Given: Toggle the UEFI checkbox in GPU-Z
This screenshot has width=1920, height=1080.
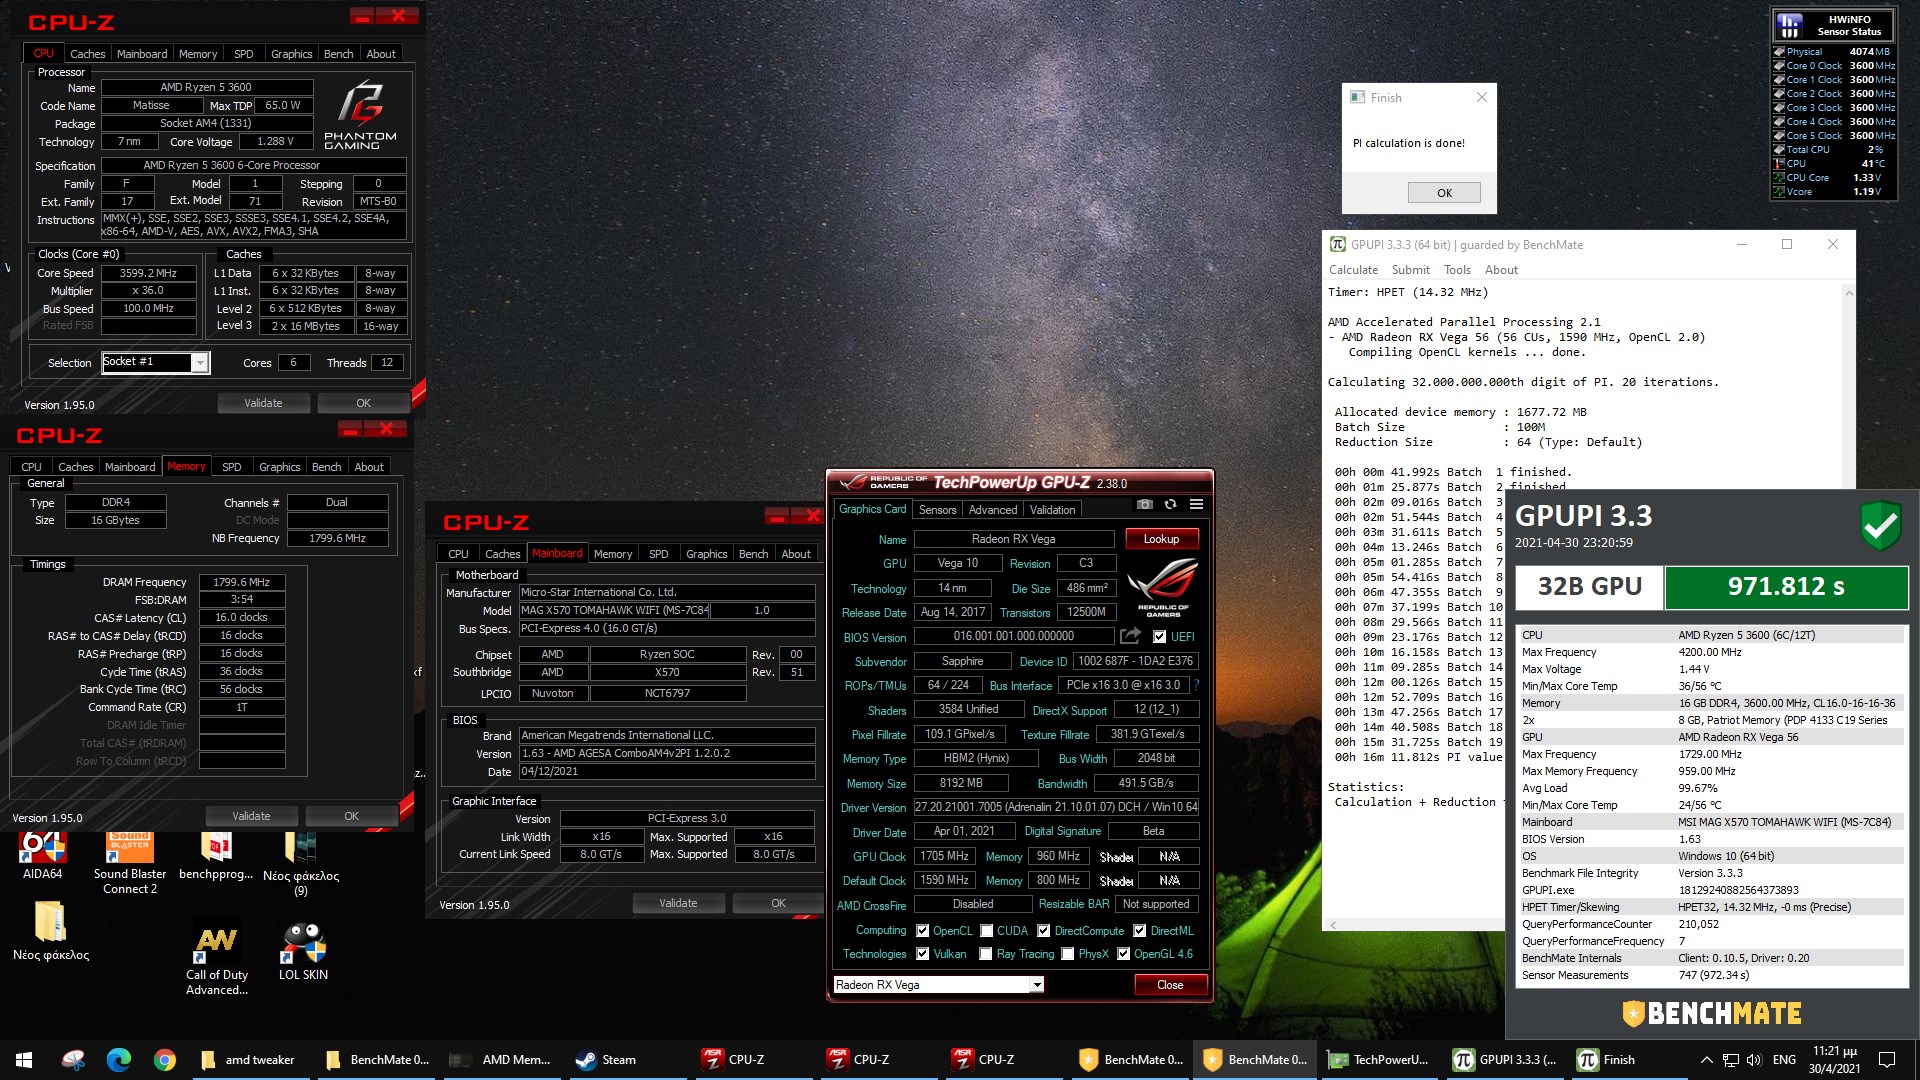Looking at the screenshot, I should (1159, 636).
